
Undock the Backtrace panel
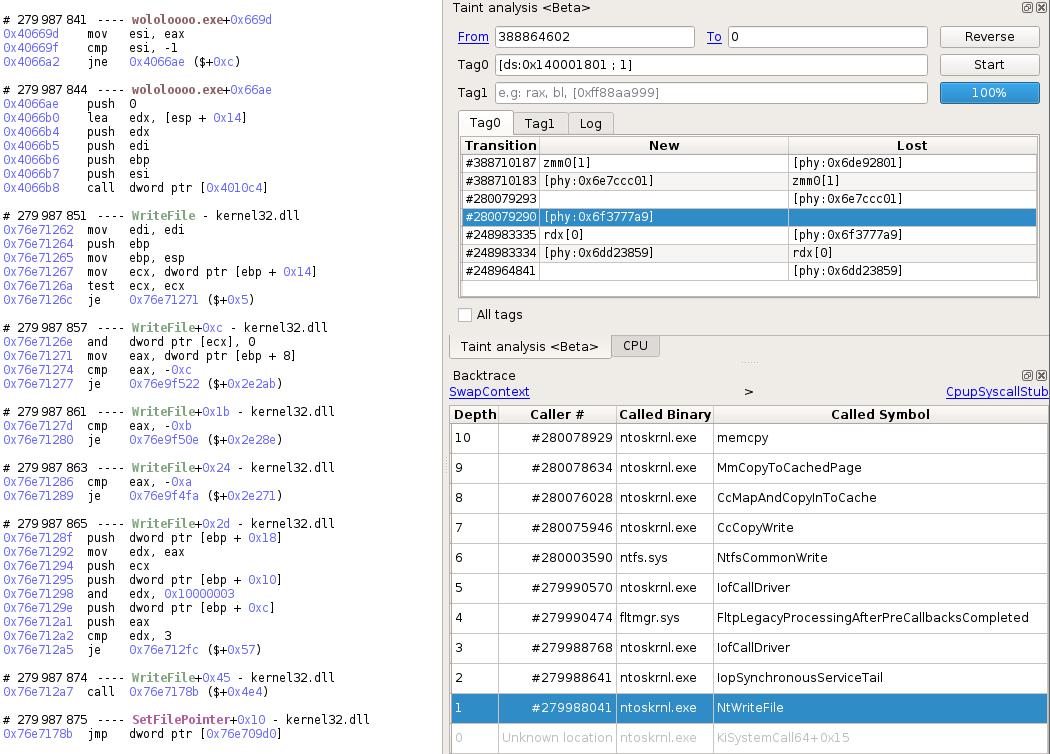click(x=1026, y=375)
